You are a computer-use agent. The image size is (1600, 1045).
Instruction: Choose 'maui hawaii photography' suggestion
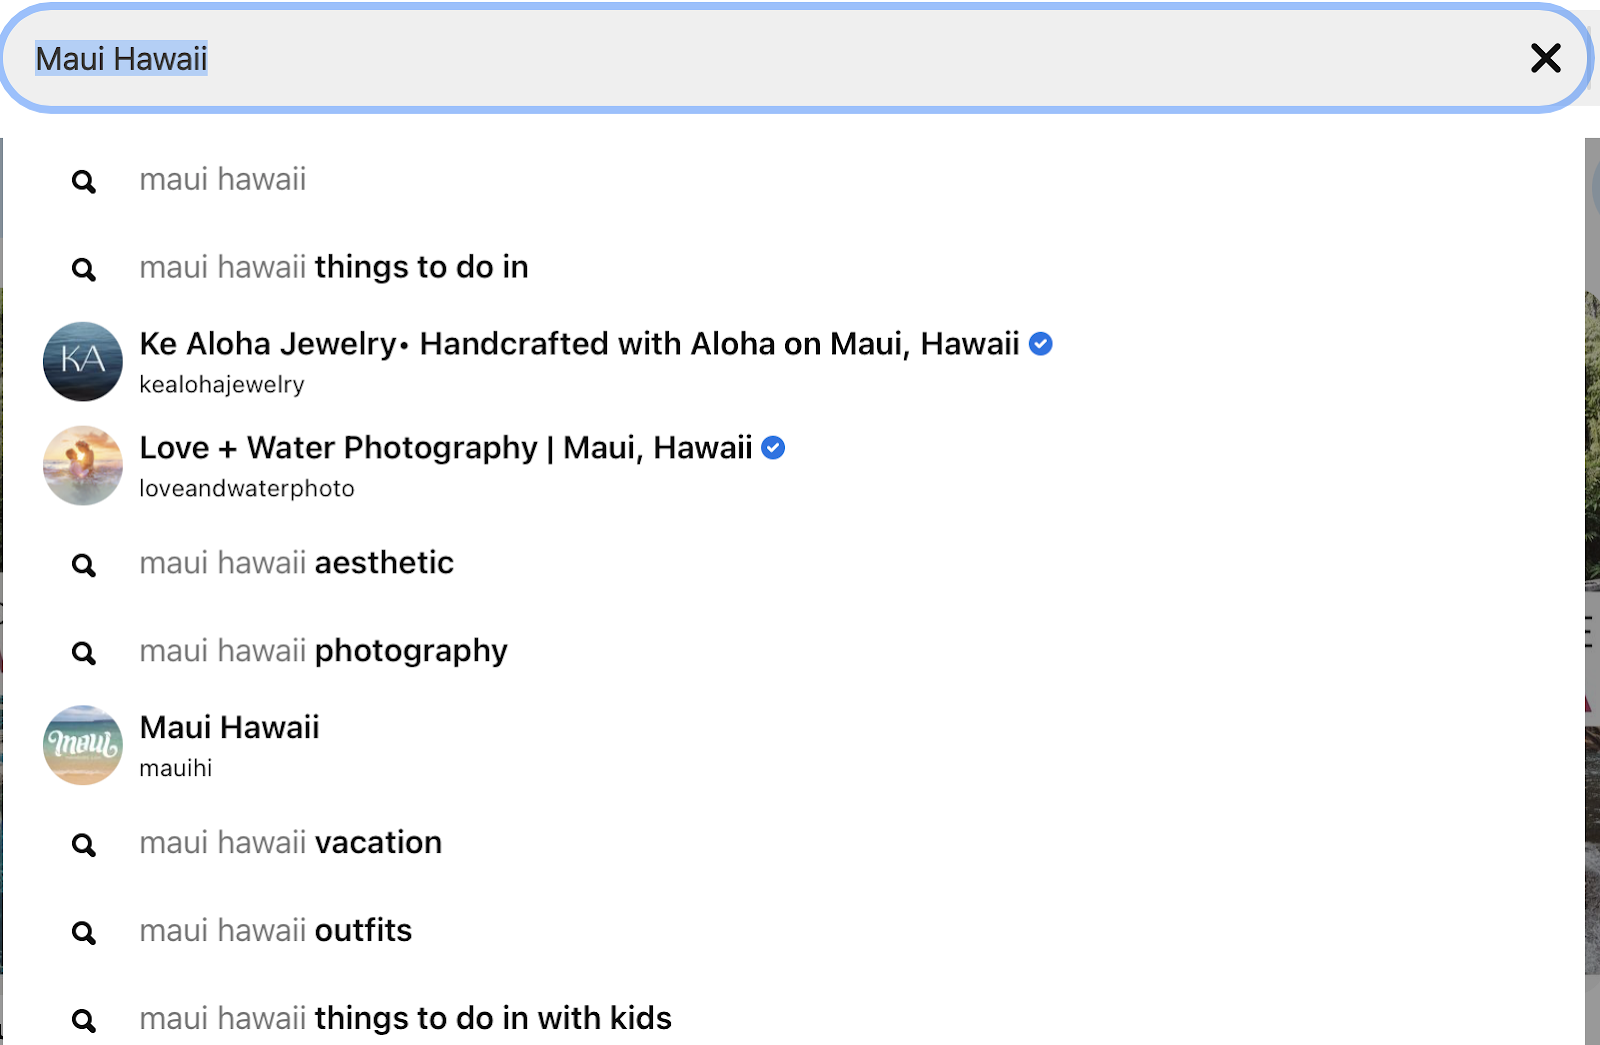324,651
